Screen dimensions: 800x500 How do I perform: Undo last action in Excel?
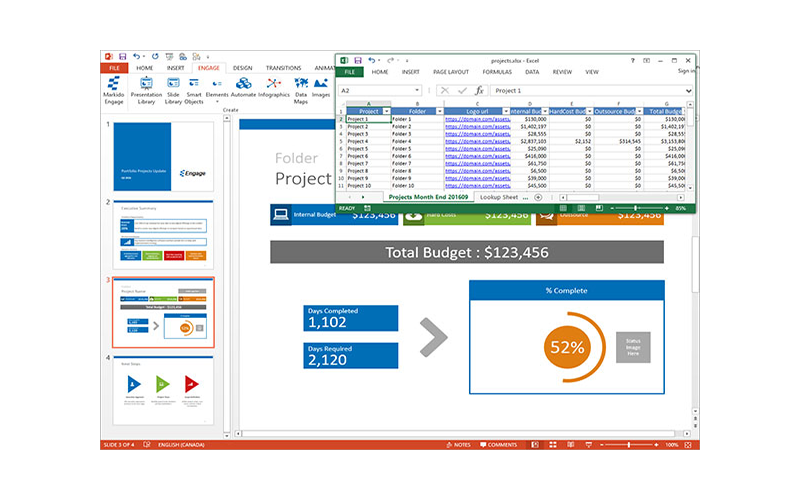coord(372,60)
